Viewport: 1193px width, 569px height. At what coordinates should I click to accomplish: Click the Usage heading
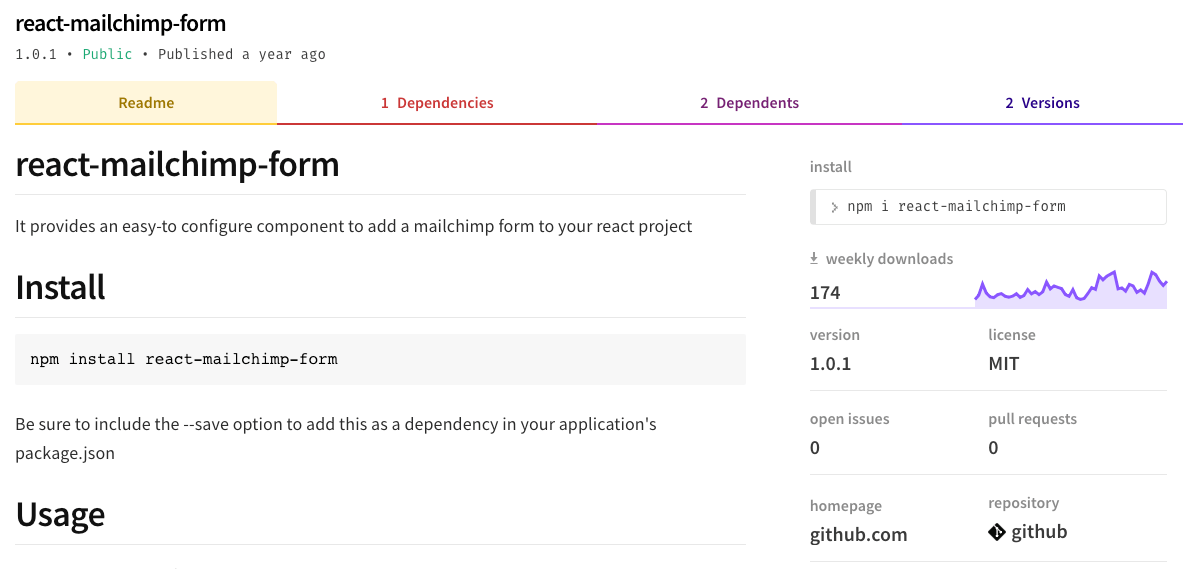(x=60, y=514)
